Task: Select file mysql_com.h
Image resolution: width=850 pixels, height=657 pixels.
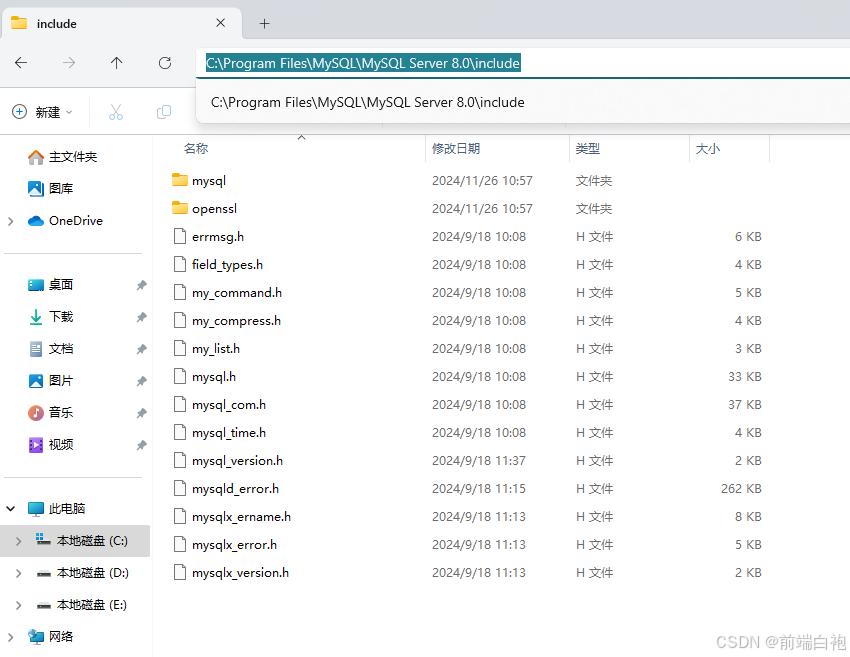Action: pos(220,405)
